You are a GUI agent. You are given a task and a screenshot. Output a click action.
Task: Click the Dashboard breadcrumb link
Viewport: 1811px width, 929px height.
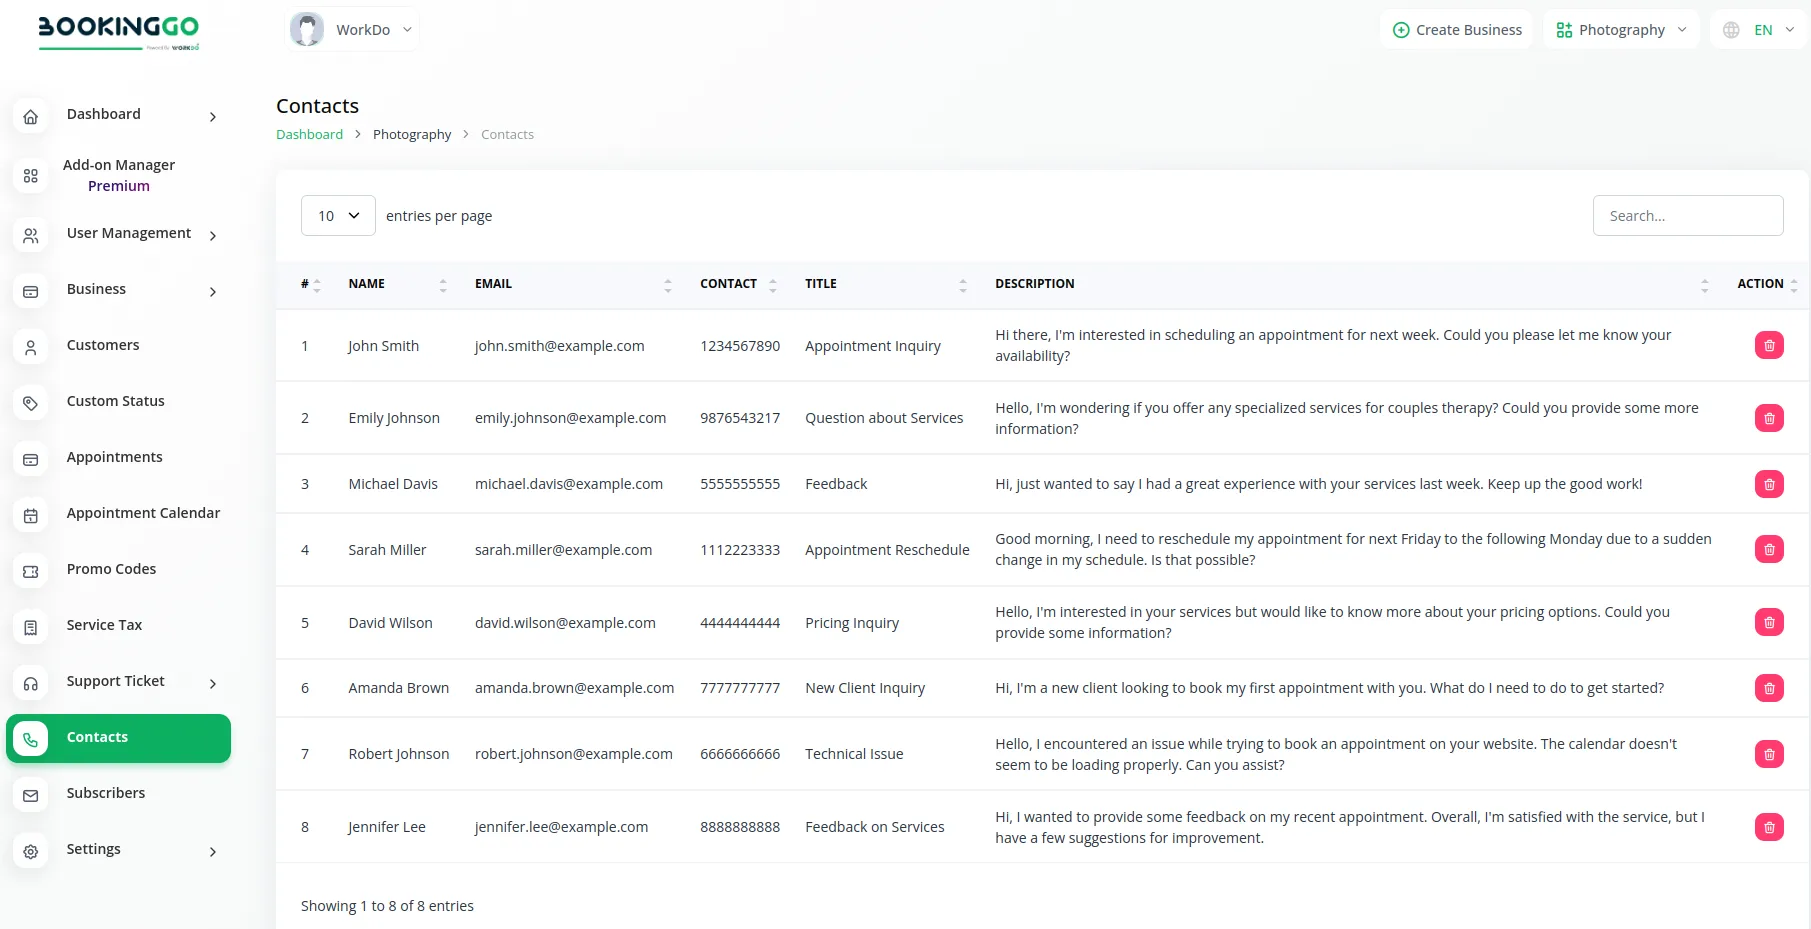pyautogui.click(x=309, y=134)
